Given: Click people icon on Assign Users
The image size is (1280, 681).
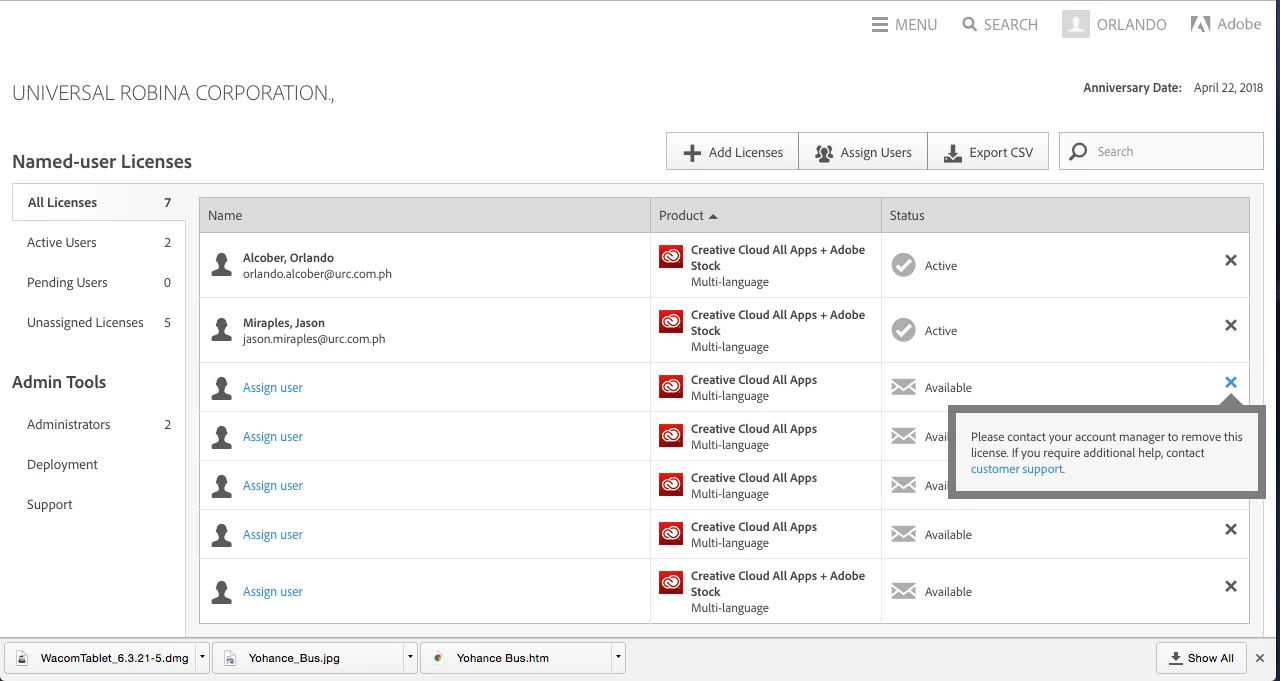Looking at the screenshot, I should click(x=824, y=153).
